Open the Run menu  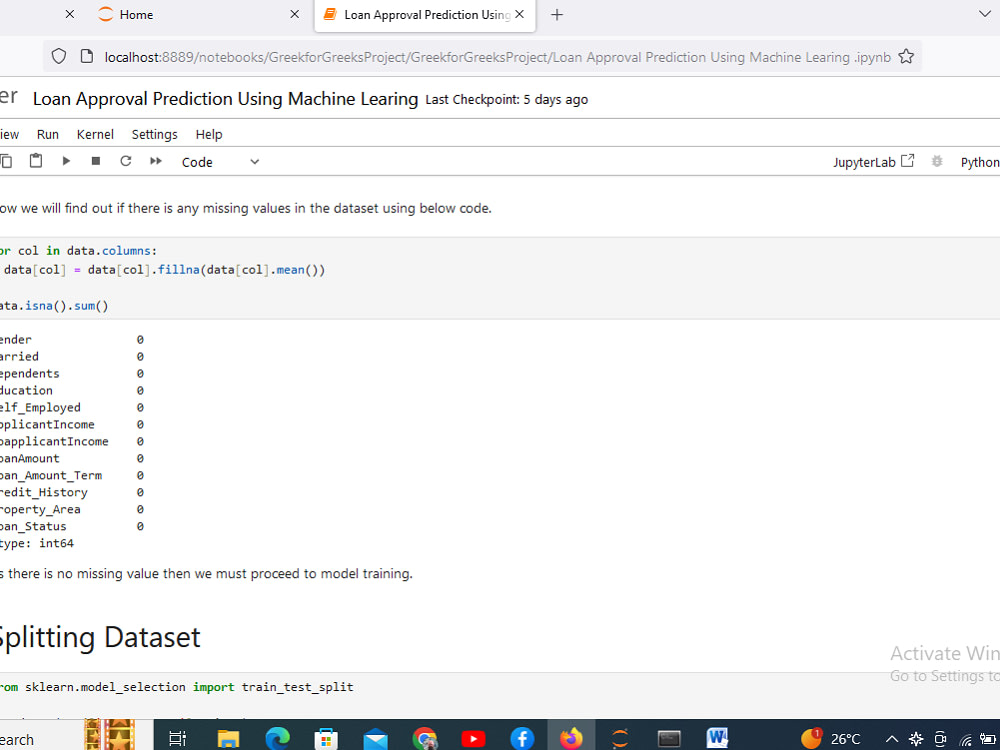click(48, 135)
